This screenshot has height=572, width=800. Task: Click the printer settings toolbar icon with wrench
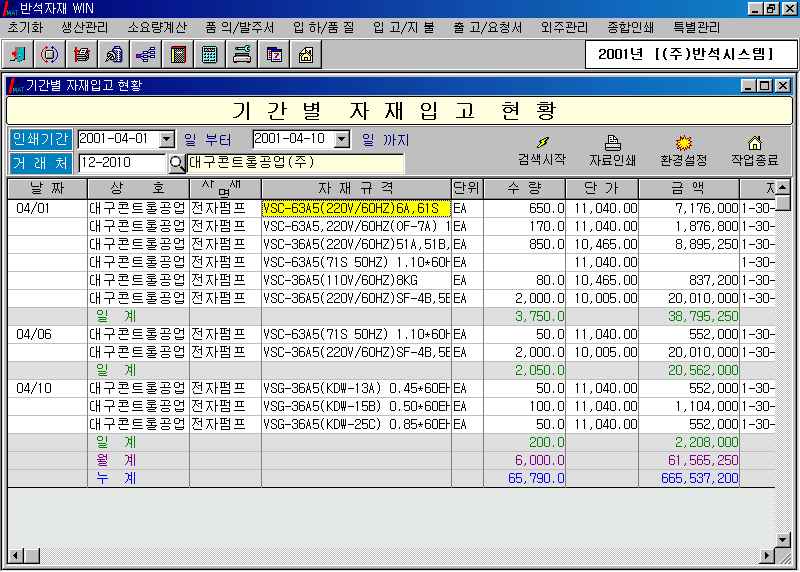242,54
